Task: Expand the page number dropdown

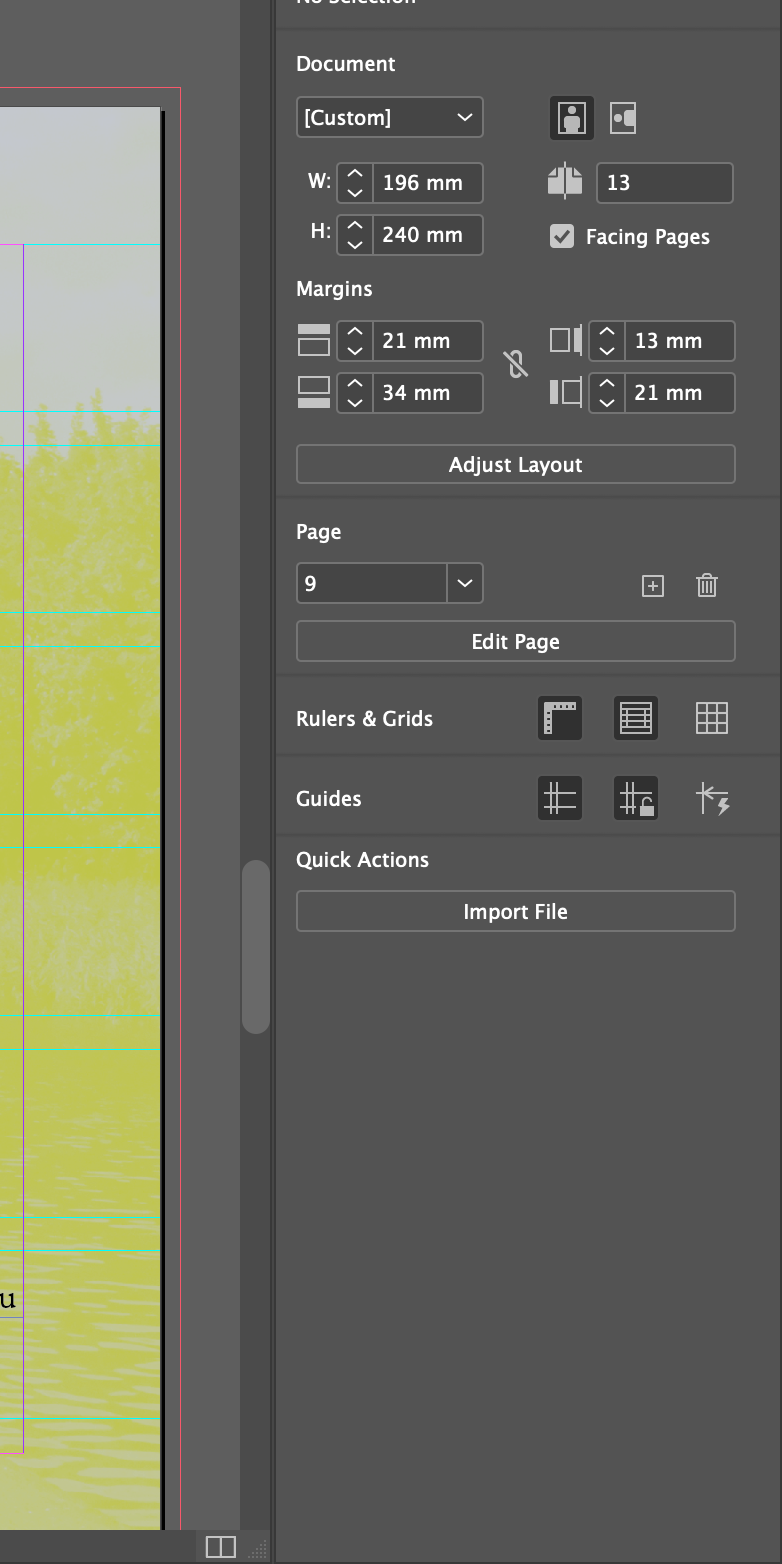Action: [x=464, y=583]
